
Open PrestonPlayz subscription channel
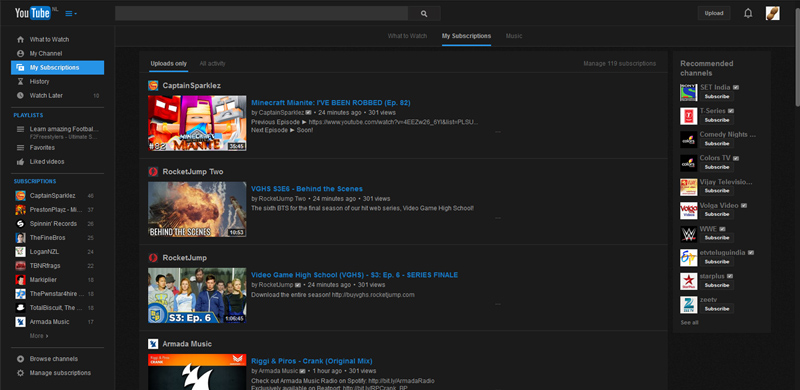[57, 210]
